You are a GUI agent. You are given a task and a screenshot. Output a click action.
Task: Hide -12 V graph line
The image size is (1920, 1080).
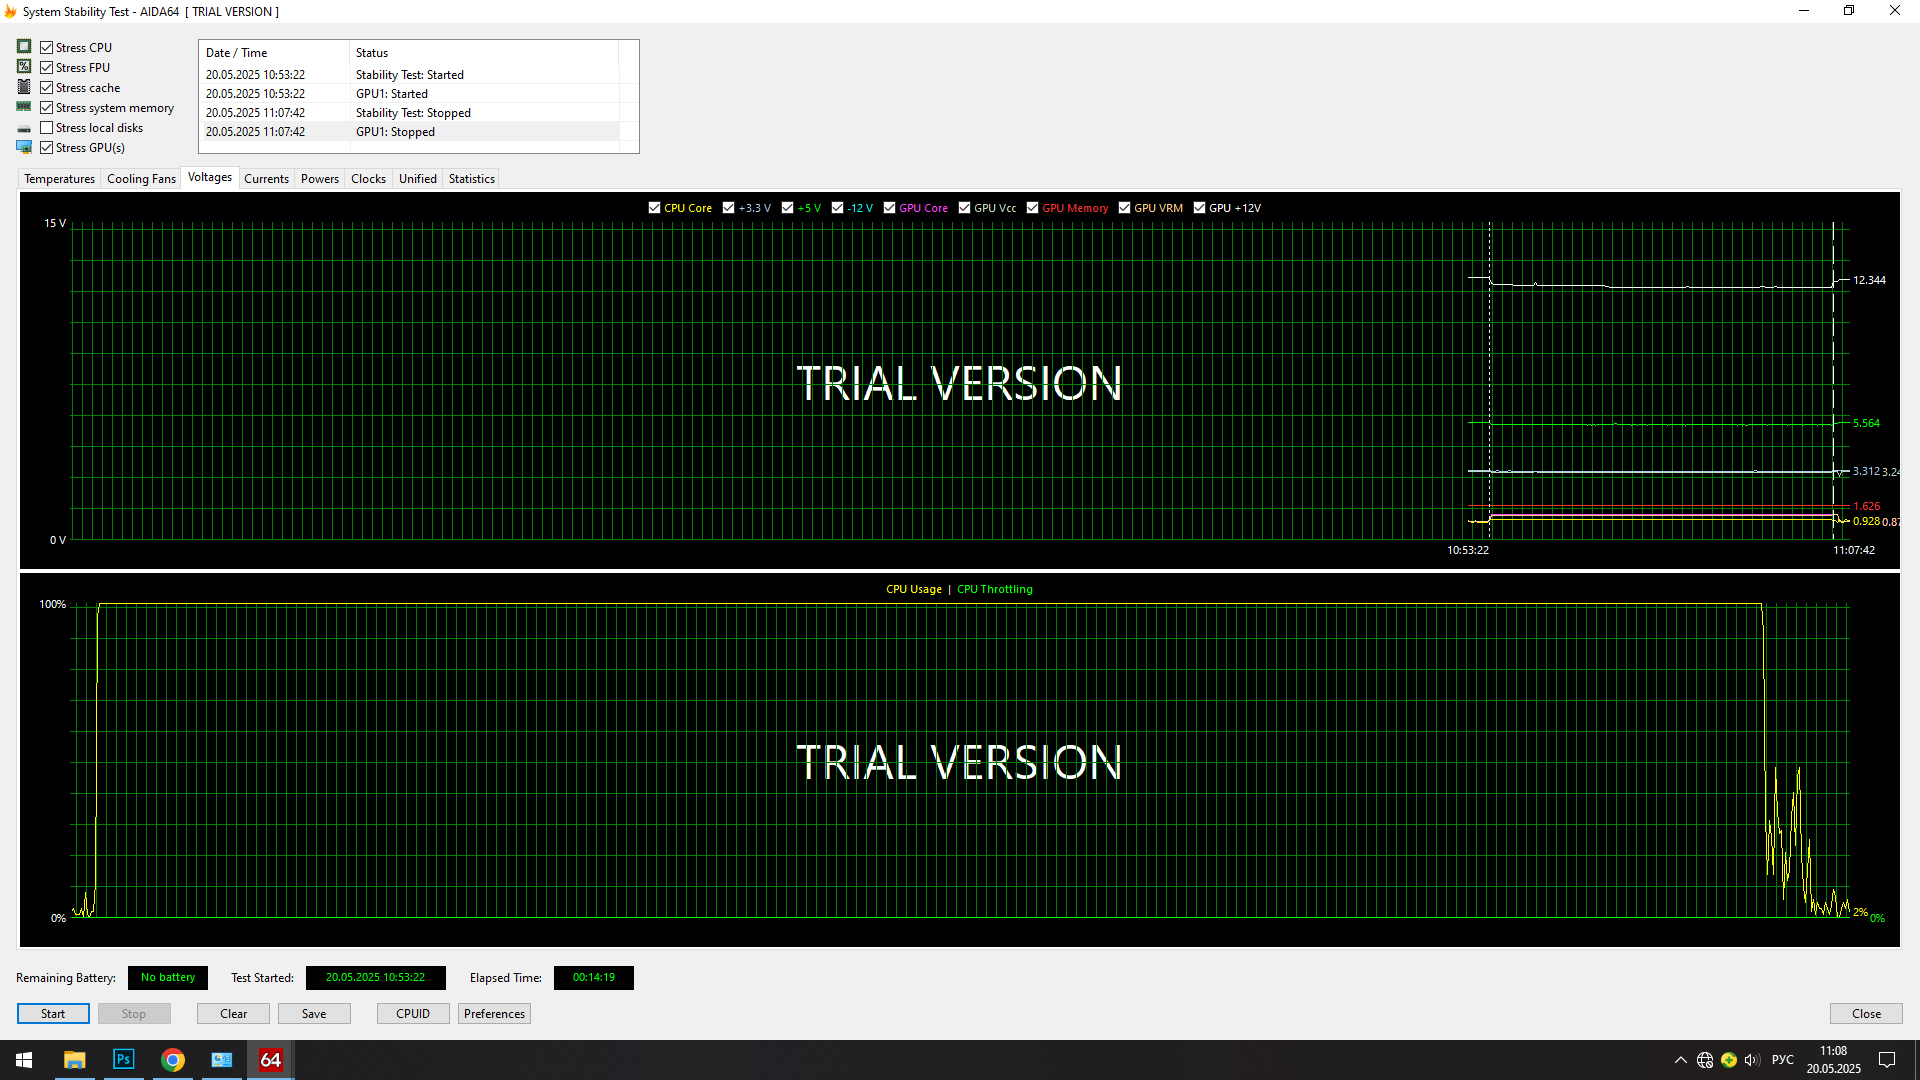pyautogui.click(x=837, y=208)
